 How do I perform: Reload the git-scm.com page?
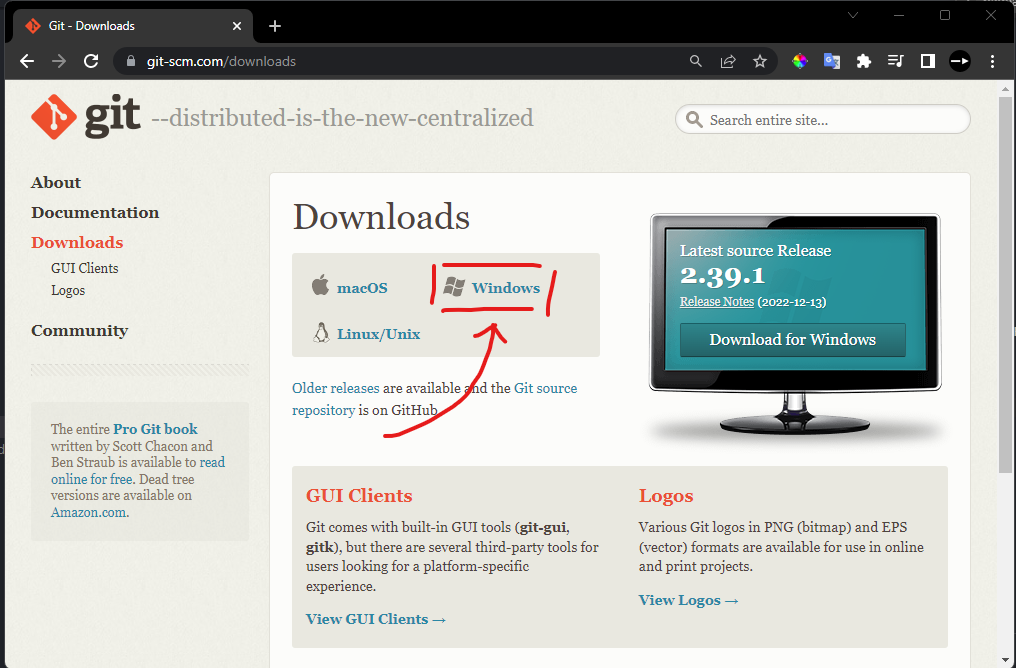point(91,61)
